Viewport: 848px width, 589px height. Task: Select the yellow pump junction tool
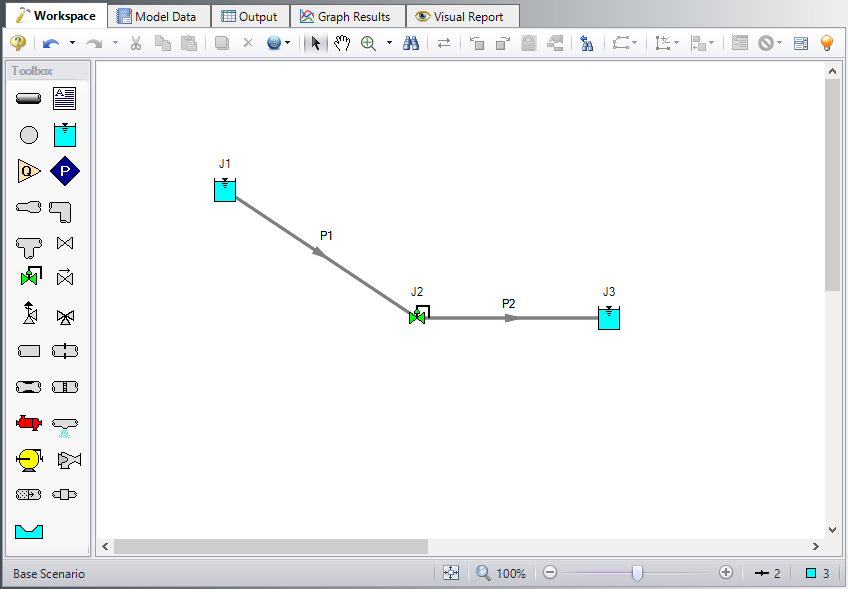click(x=29, y=459)
